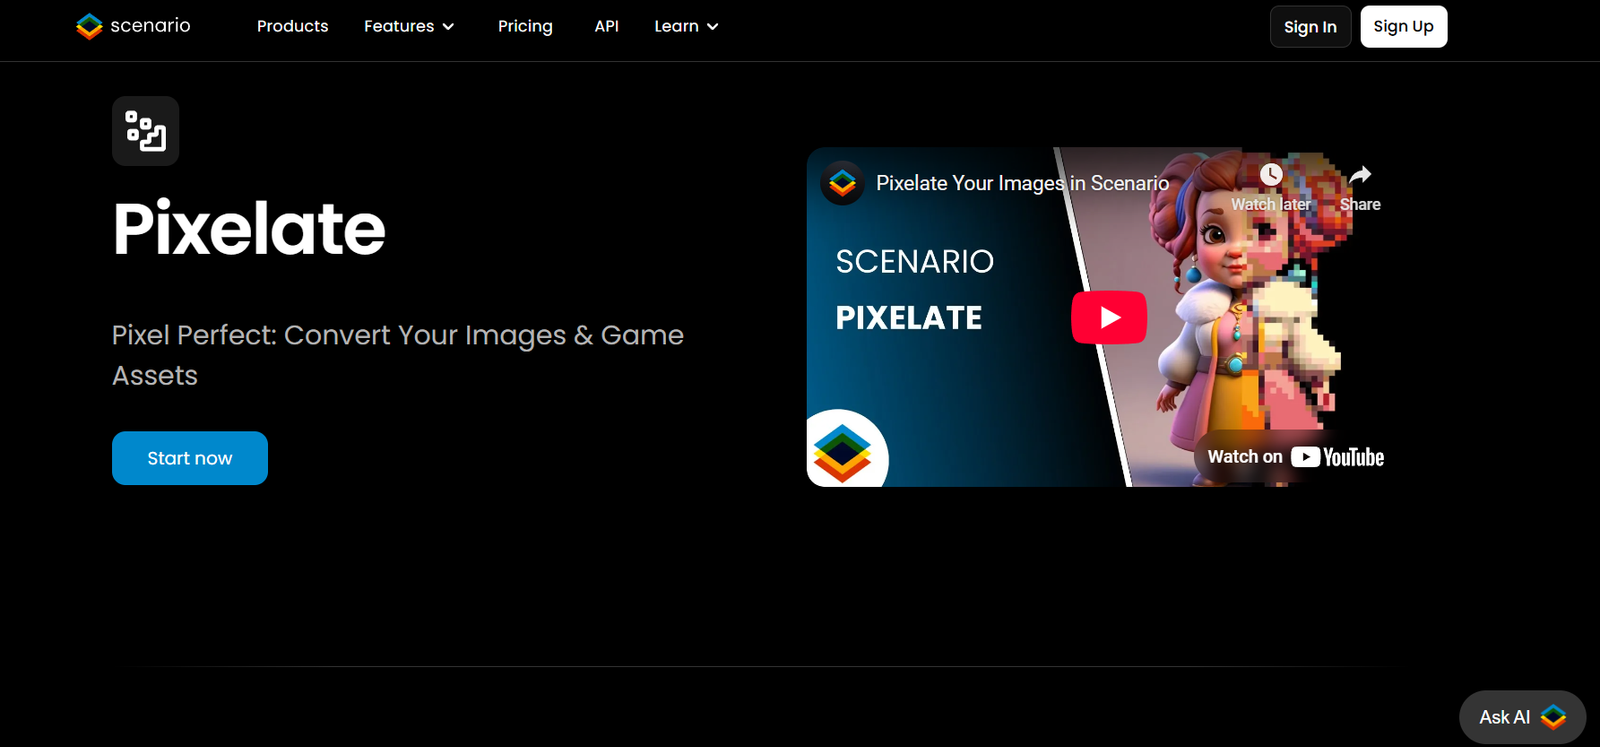1600x747 pixels.
Task: Click the Scenario logo icon in header
Action: pos(89,26)
